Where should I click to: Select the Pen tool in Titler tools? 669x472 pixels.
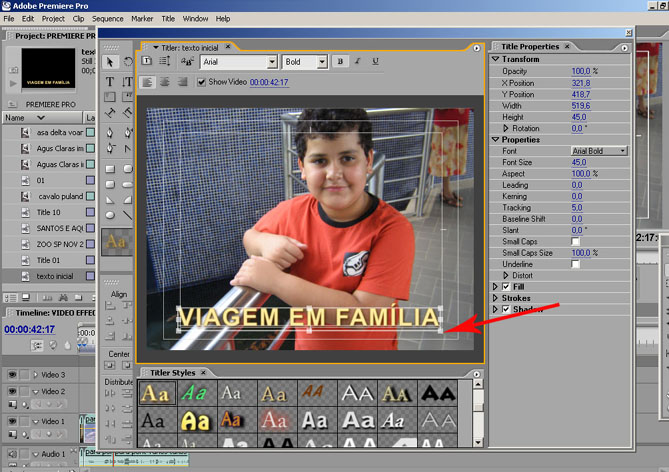click(110, 132)
